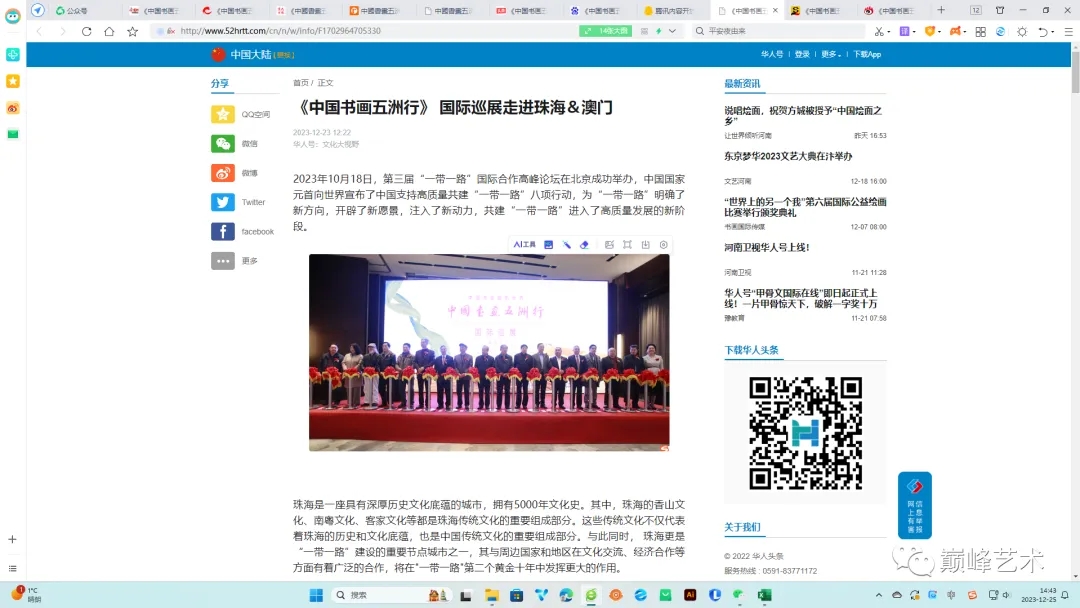1080x608 pixels.
Task: Expand the 更多 menu in the site header
Action: [832, 54]
